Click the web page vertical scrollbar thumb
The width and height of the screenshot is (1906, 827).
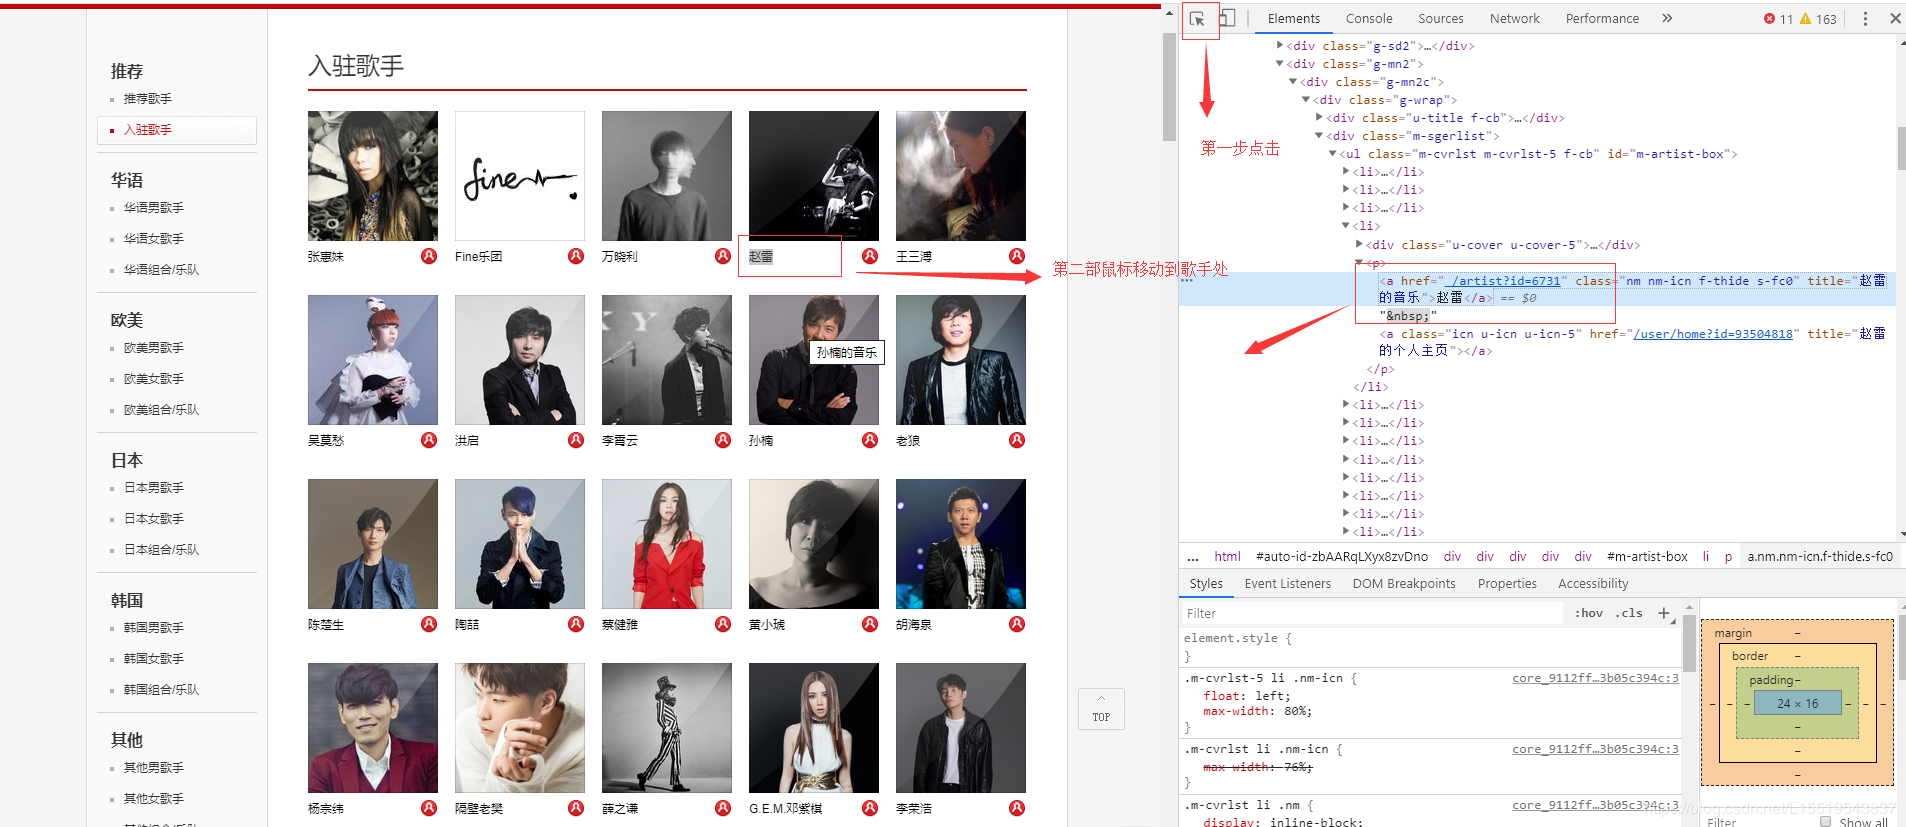click(x=1169, y=87)
